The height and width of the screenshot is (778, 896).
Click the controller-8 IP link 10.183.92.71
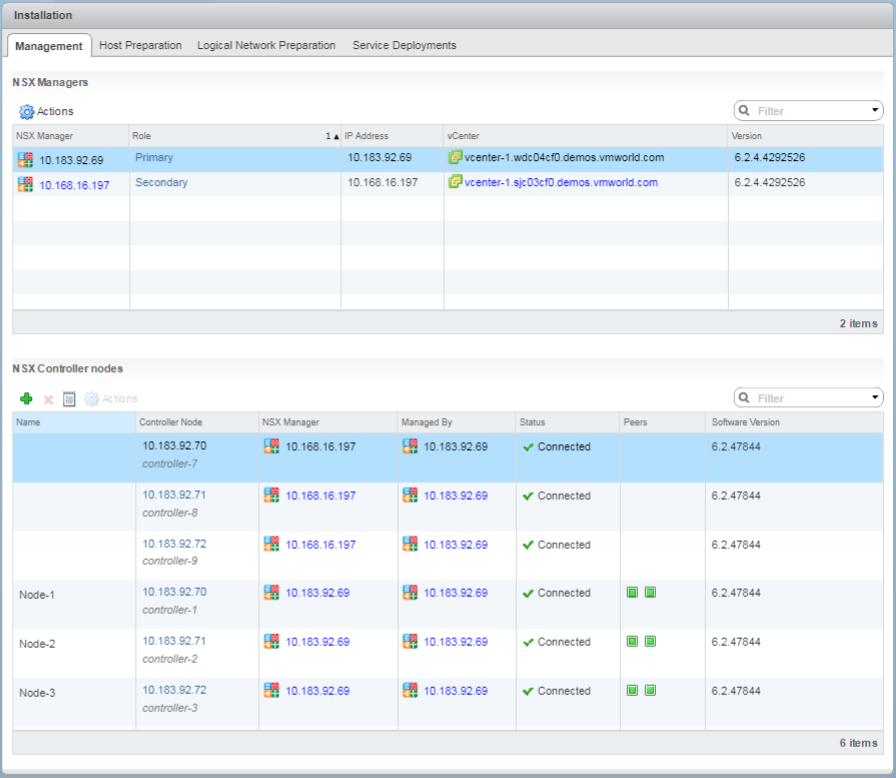[174, 496]
